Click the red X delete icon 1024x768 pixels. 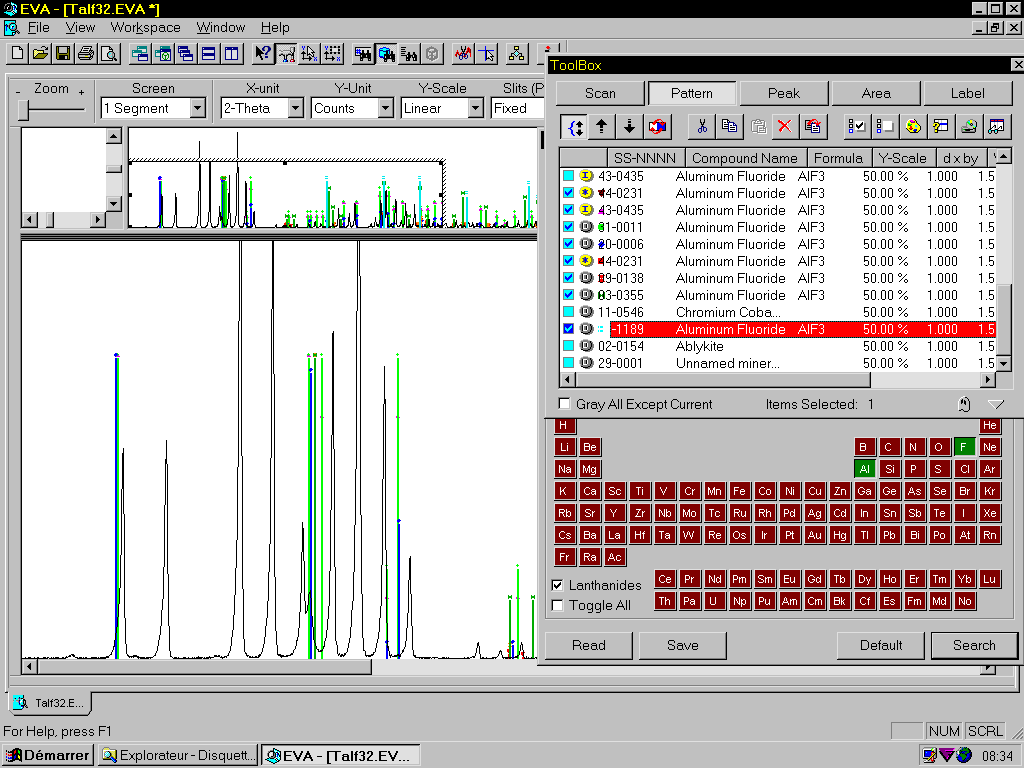click(785, 126)
